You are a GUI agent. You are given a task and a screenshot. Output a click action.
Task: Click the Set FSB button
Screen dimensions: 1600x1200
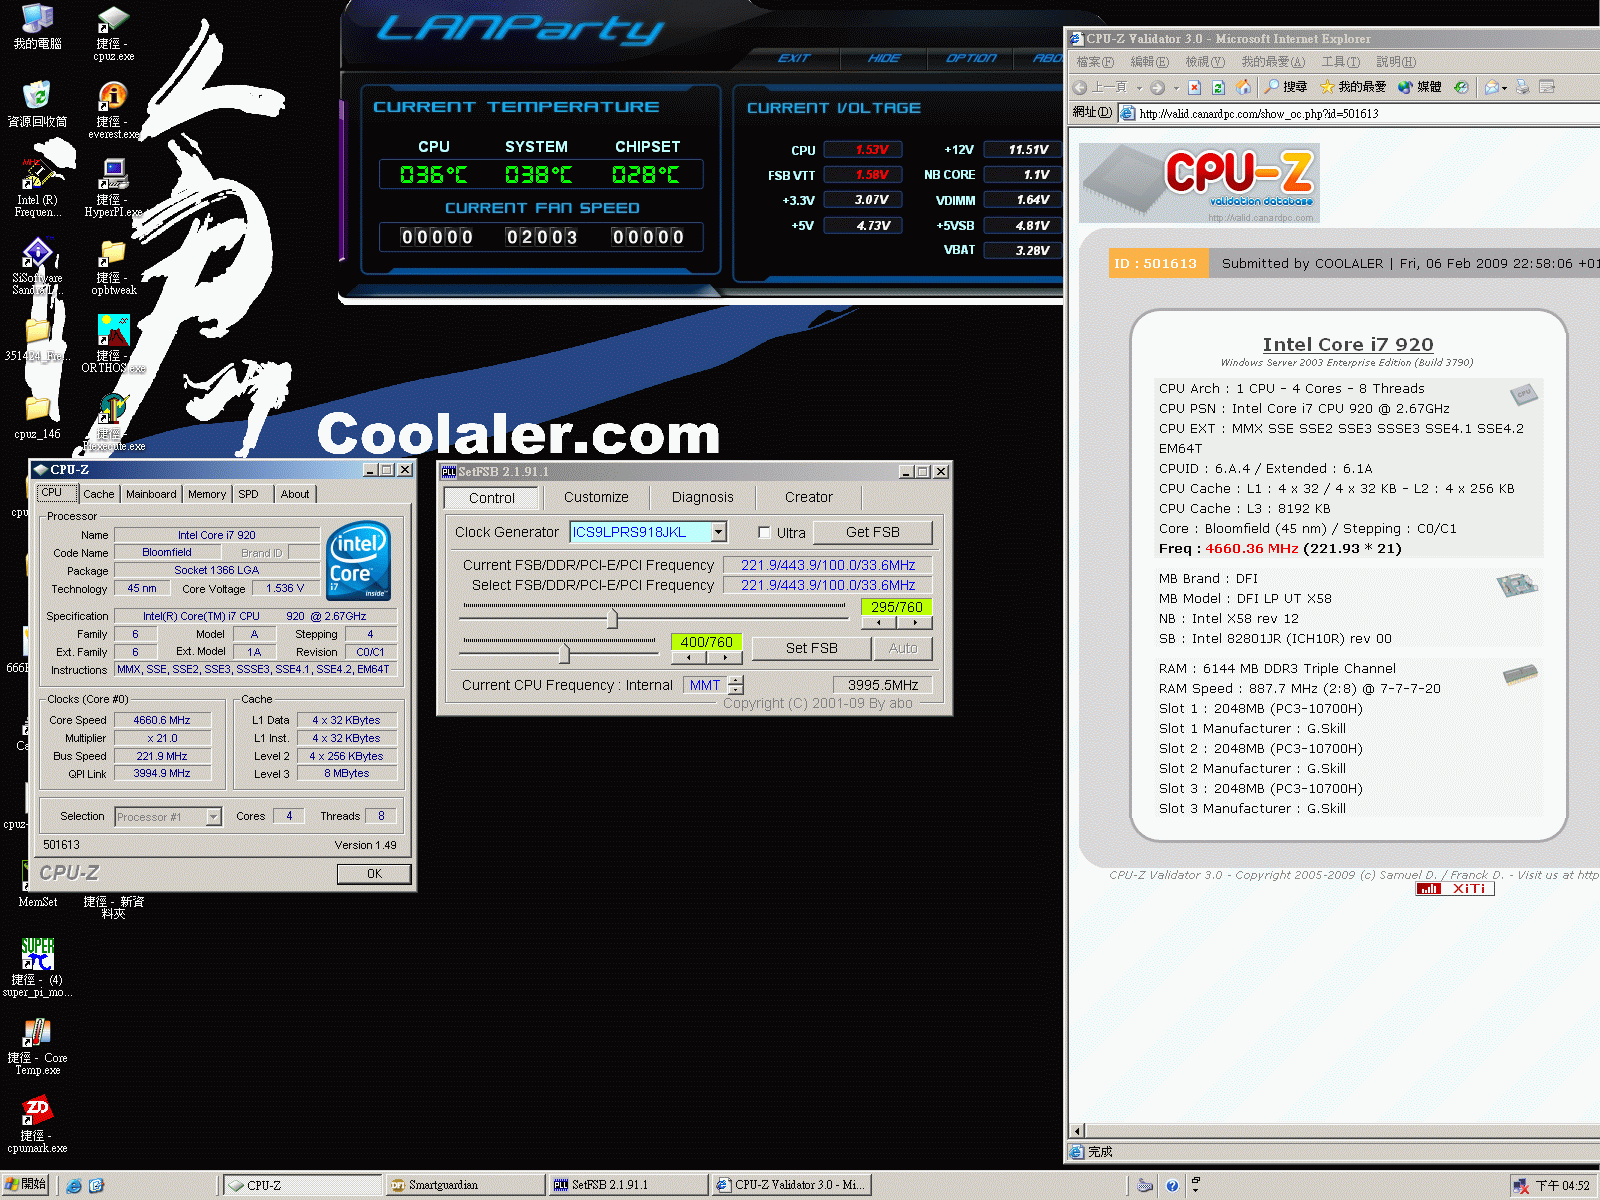coord(812,648)
